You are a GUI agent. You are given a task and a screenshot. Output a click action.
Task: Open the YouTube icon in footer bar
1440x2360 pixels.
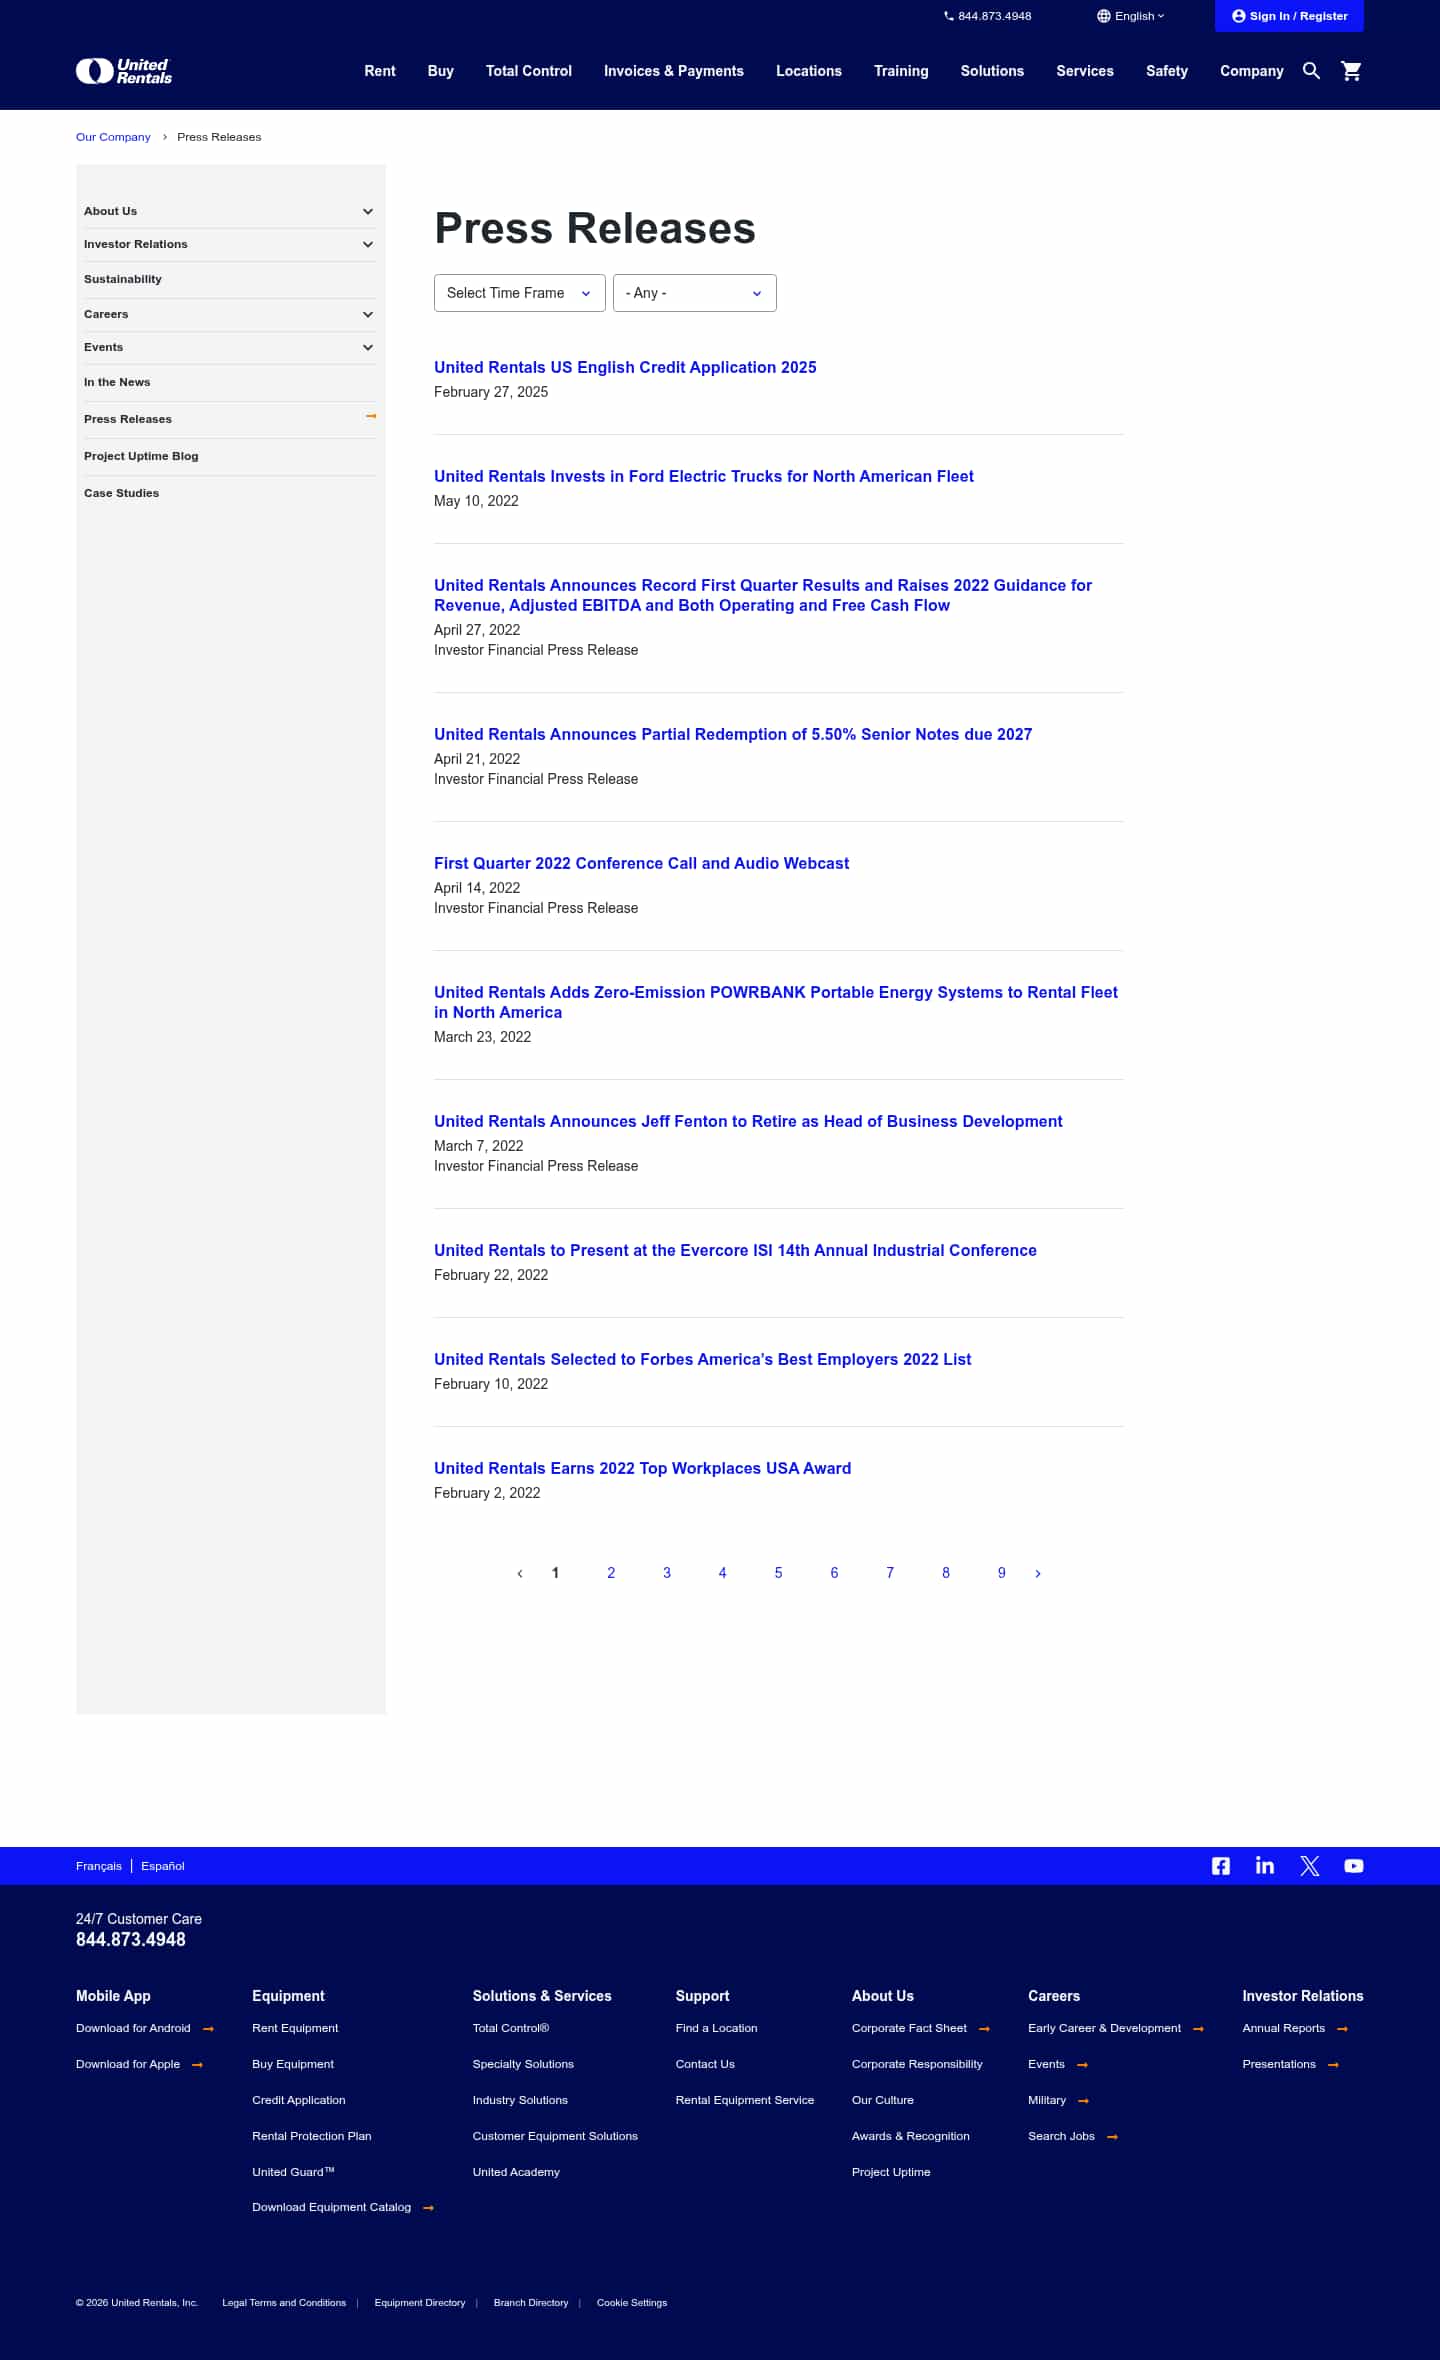tap(1354, 1866)
